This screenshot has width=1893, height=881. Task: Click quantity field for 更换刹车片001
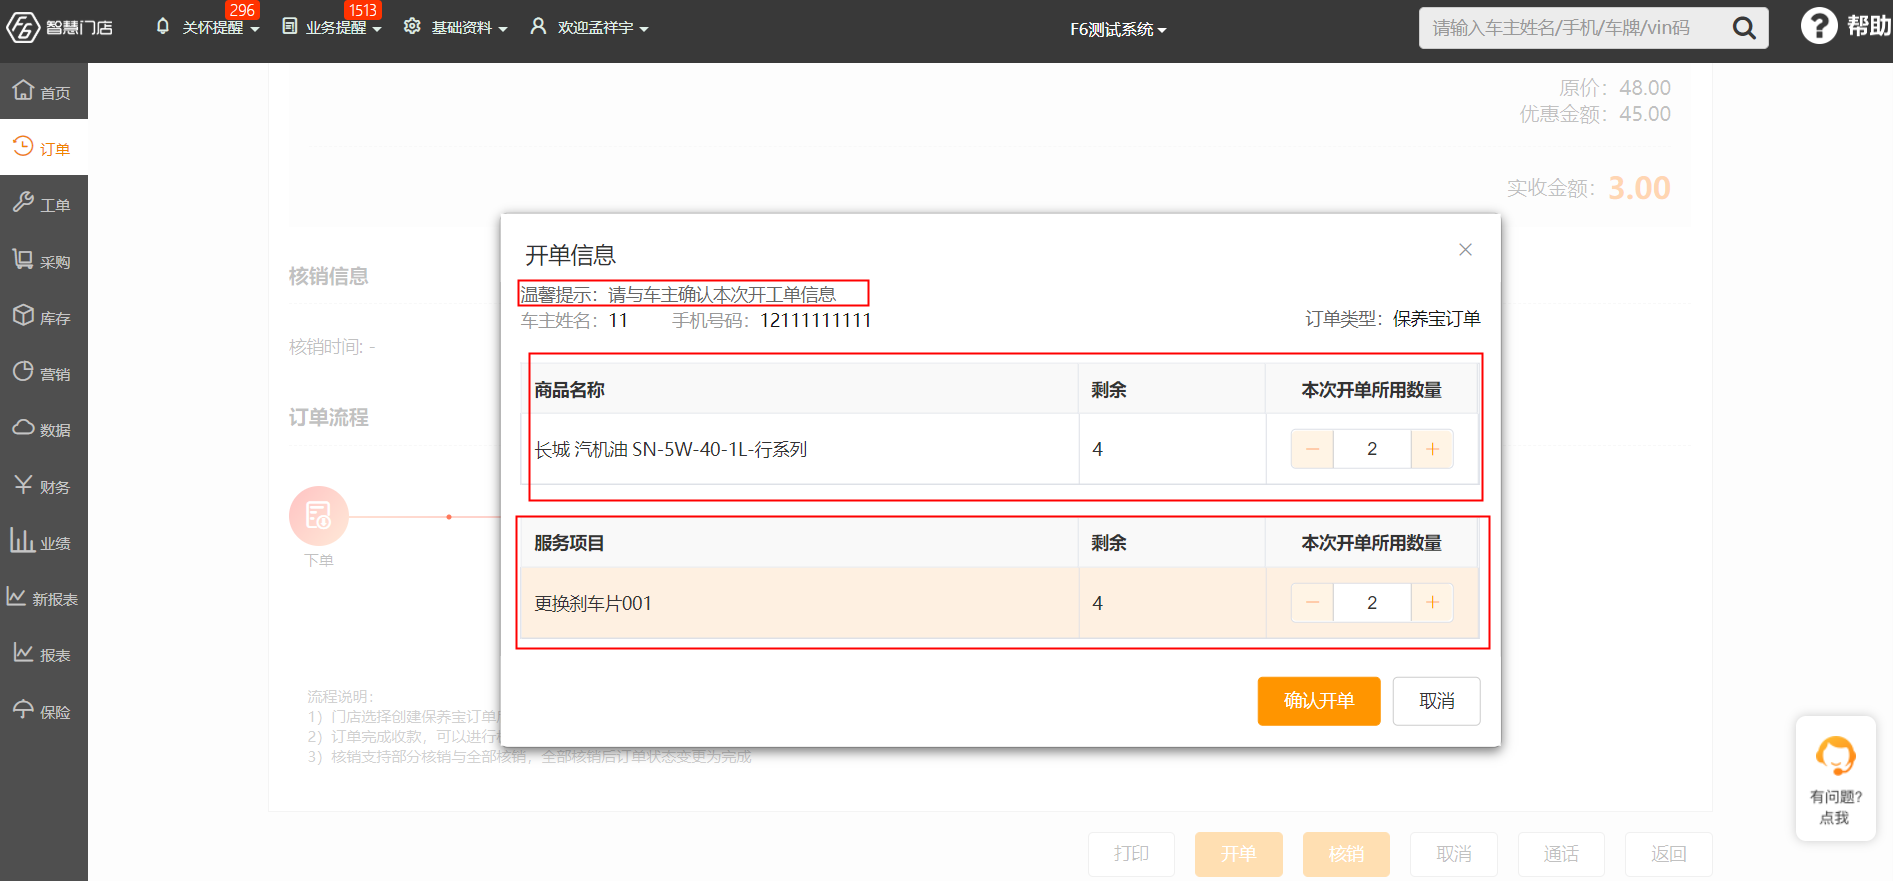click(1372, 602)
